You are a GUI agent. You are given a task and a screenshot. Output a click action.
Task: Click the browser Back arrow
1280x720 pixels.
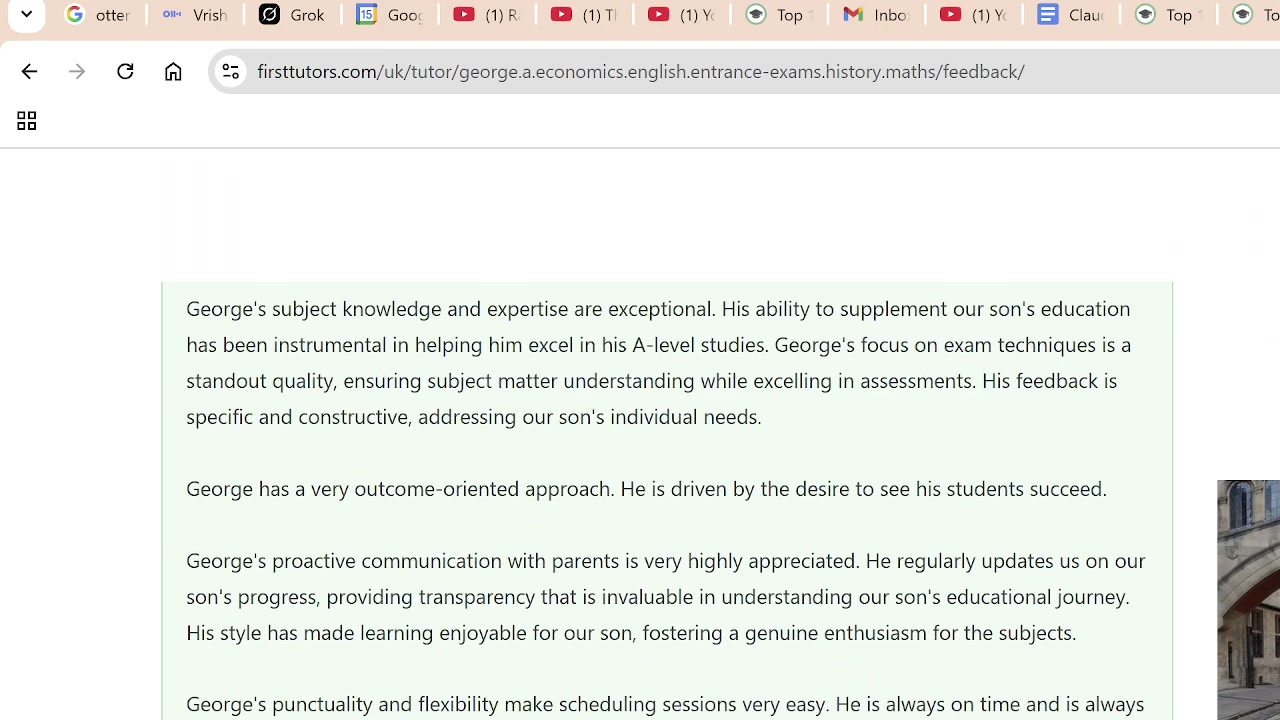click(28, 71)
